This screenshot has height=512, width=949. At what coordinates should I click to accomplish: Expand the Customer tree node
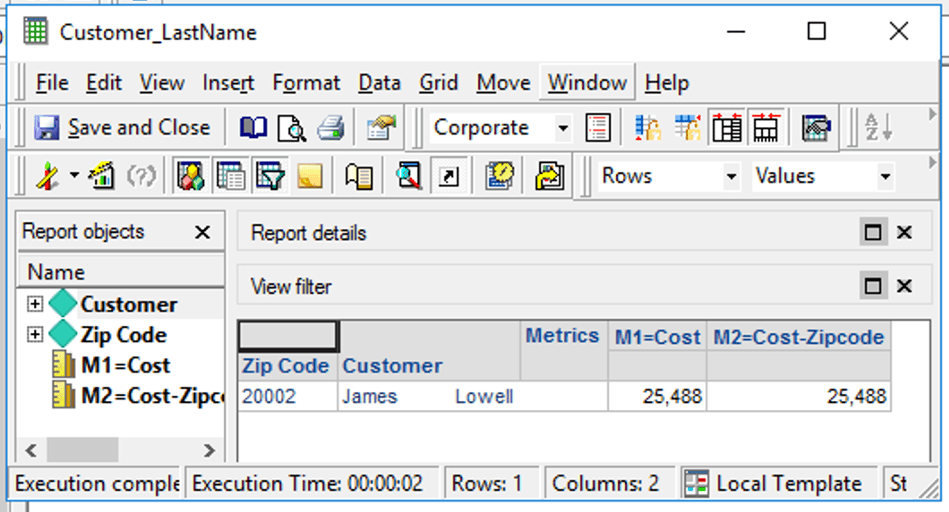point(35,304)
